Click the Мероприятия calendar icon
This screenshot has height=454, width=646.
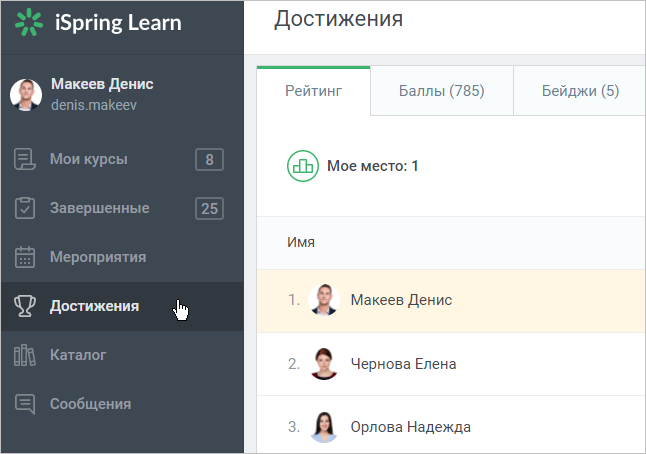click(25, 257)
